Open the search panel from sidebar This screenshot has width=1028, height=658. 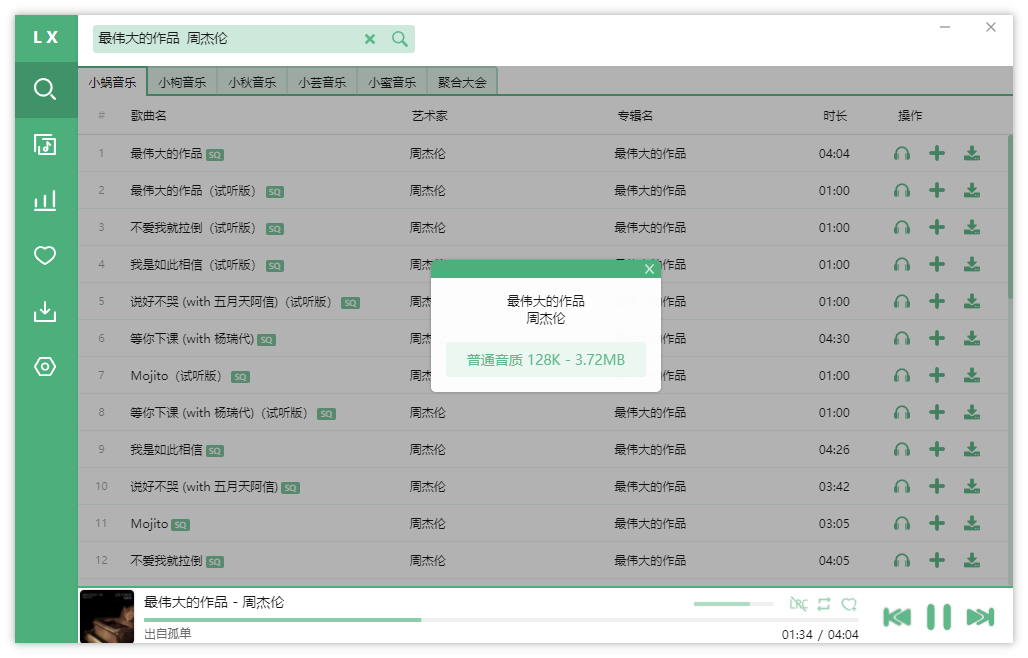[45, 89]
